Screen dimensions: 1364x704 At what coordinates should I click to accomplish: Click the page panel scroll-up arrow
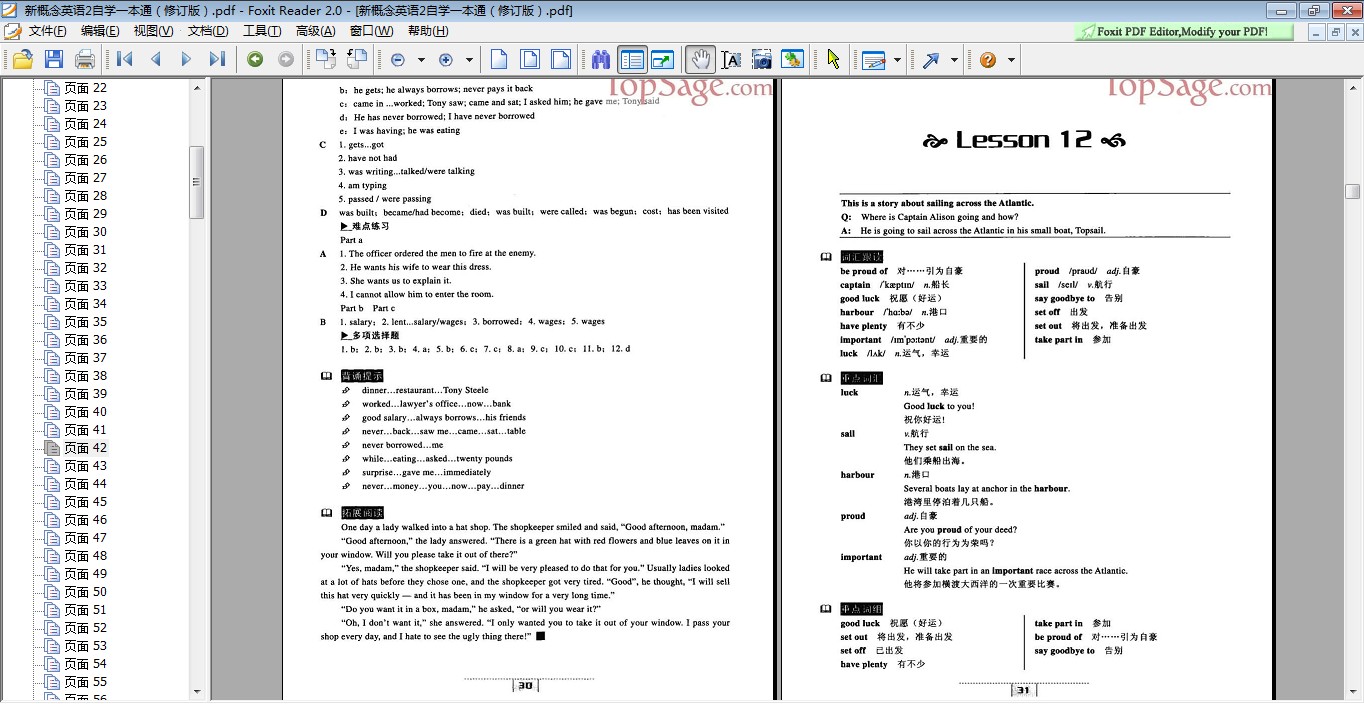point(197,88)
